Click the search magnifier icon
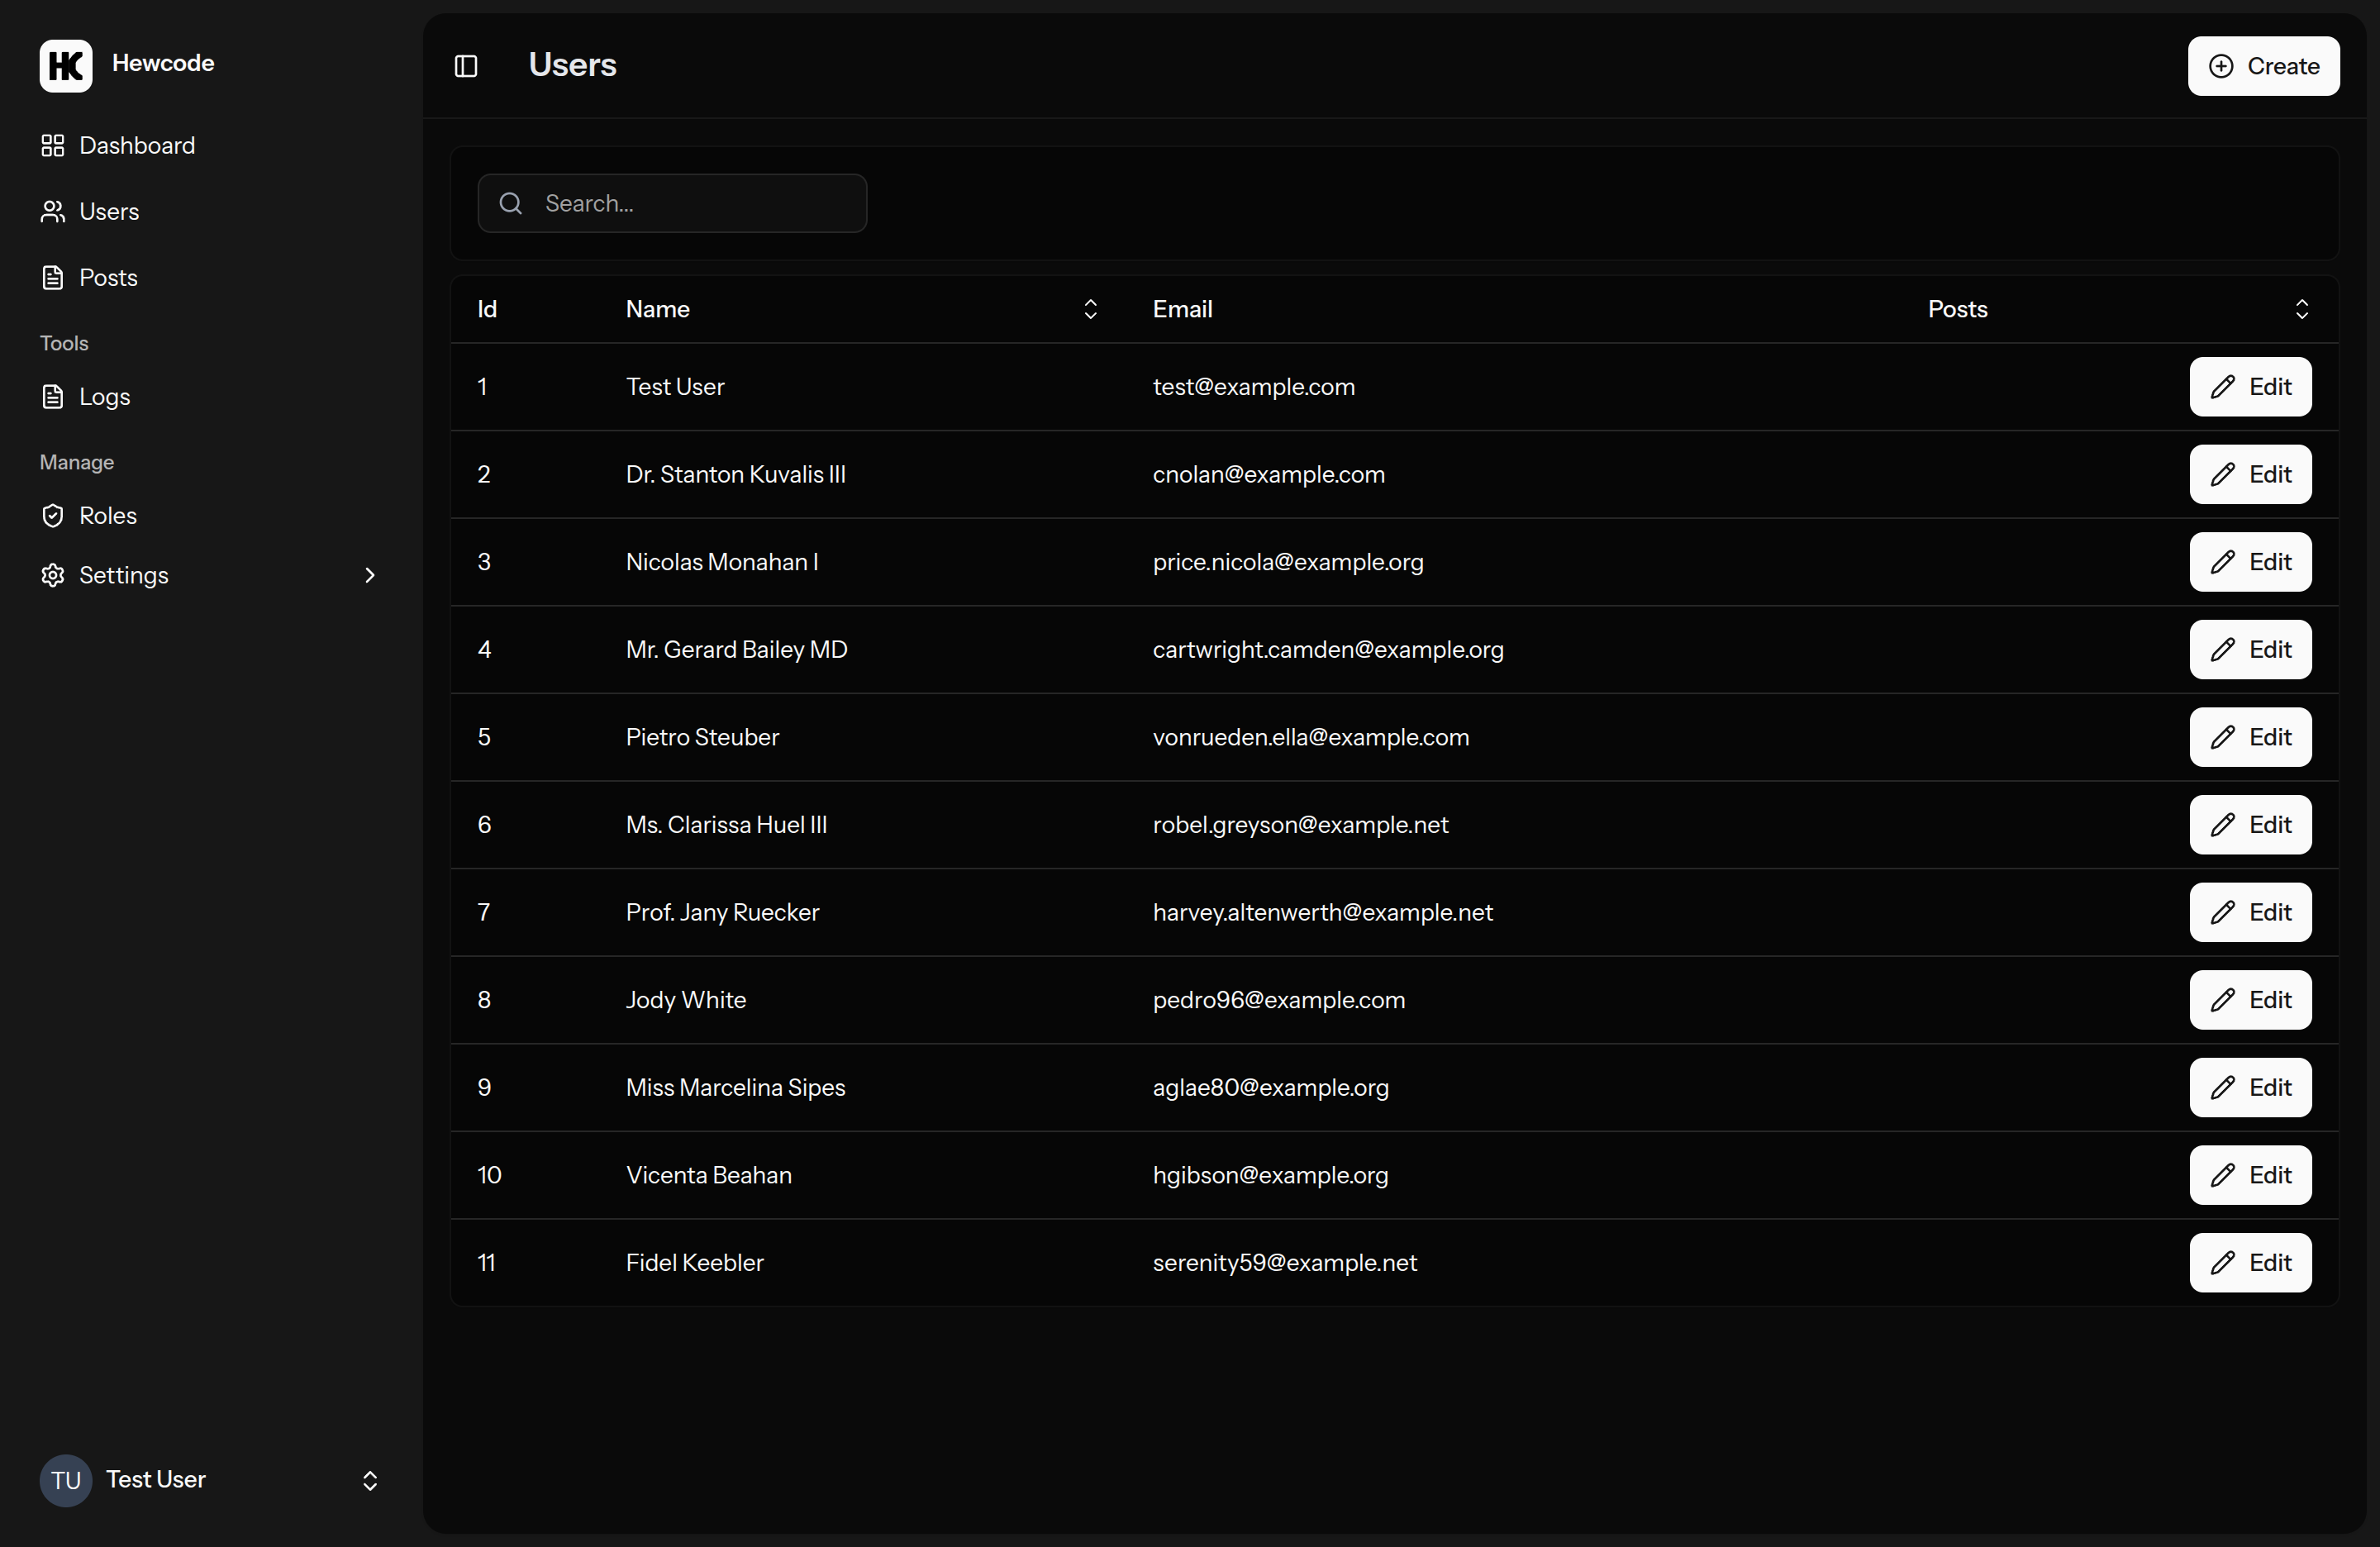Screen dimensions: 2380x1547 pos(510,203)
